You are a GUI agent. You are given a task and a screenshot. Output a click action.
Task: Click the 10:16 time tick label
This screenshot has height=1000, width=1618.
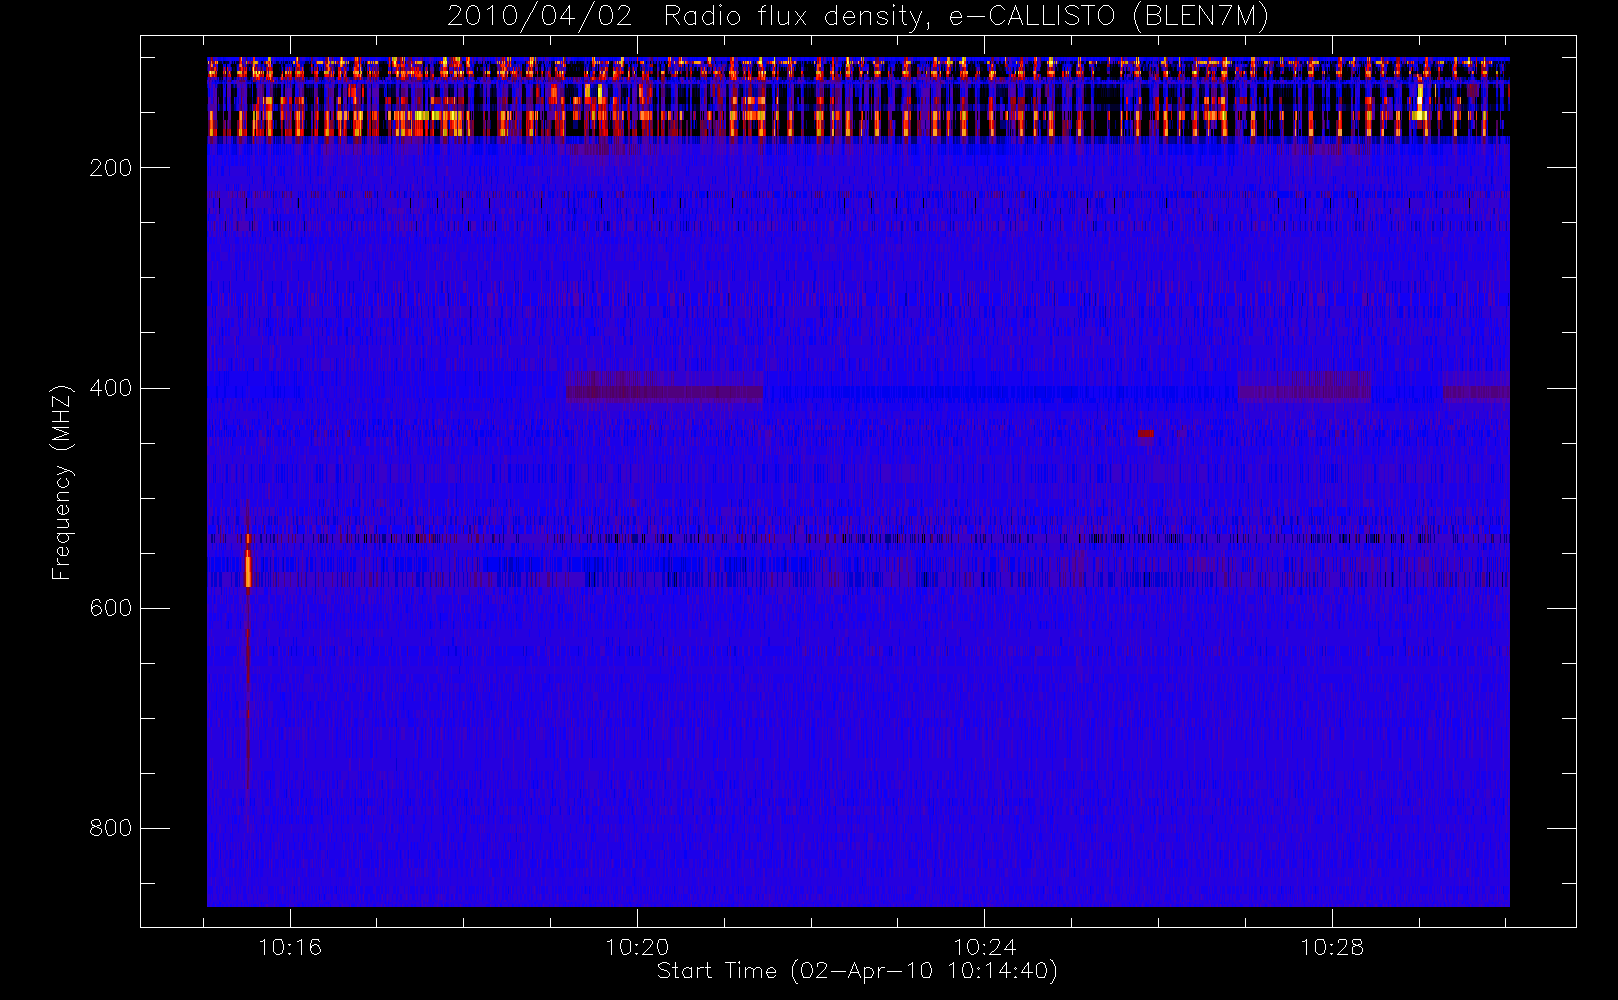click(290, 947)
